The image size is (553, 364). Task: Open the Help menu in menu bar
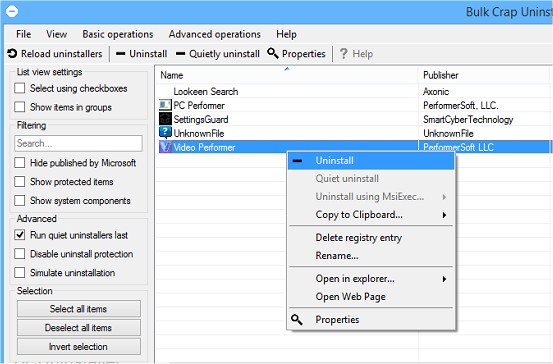(286, 34)
